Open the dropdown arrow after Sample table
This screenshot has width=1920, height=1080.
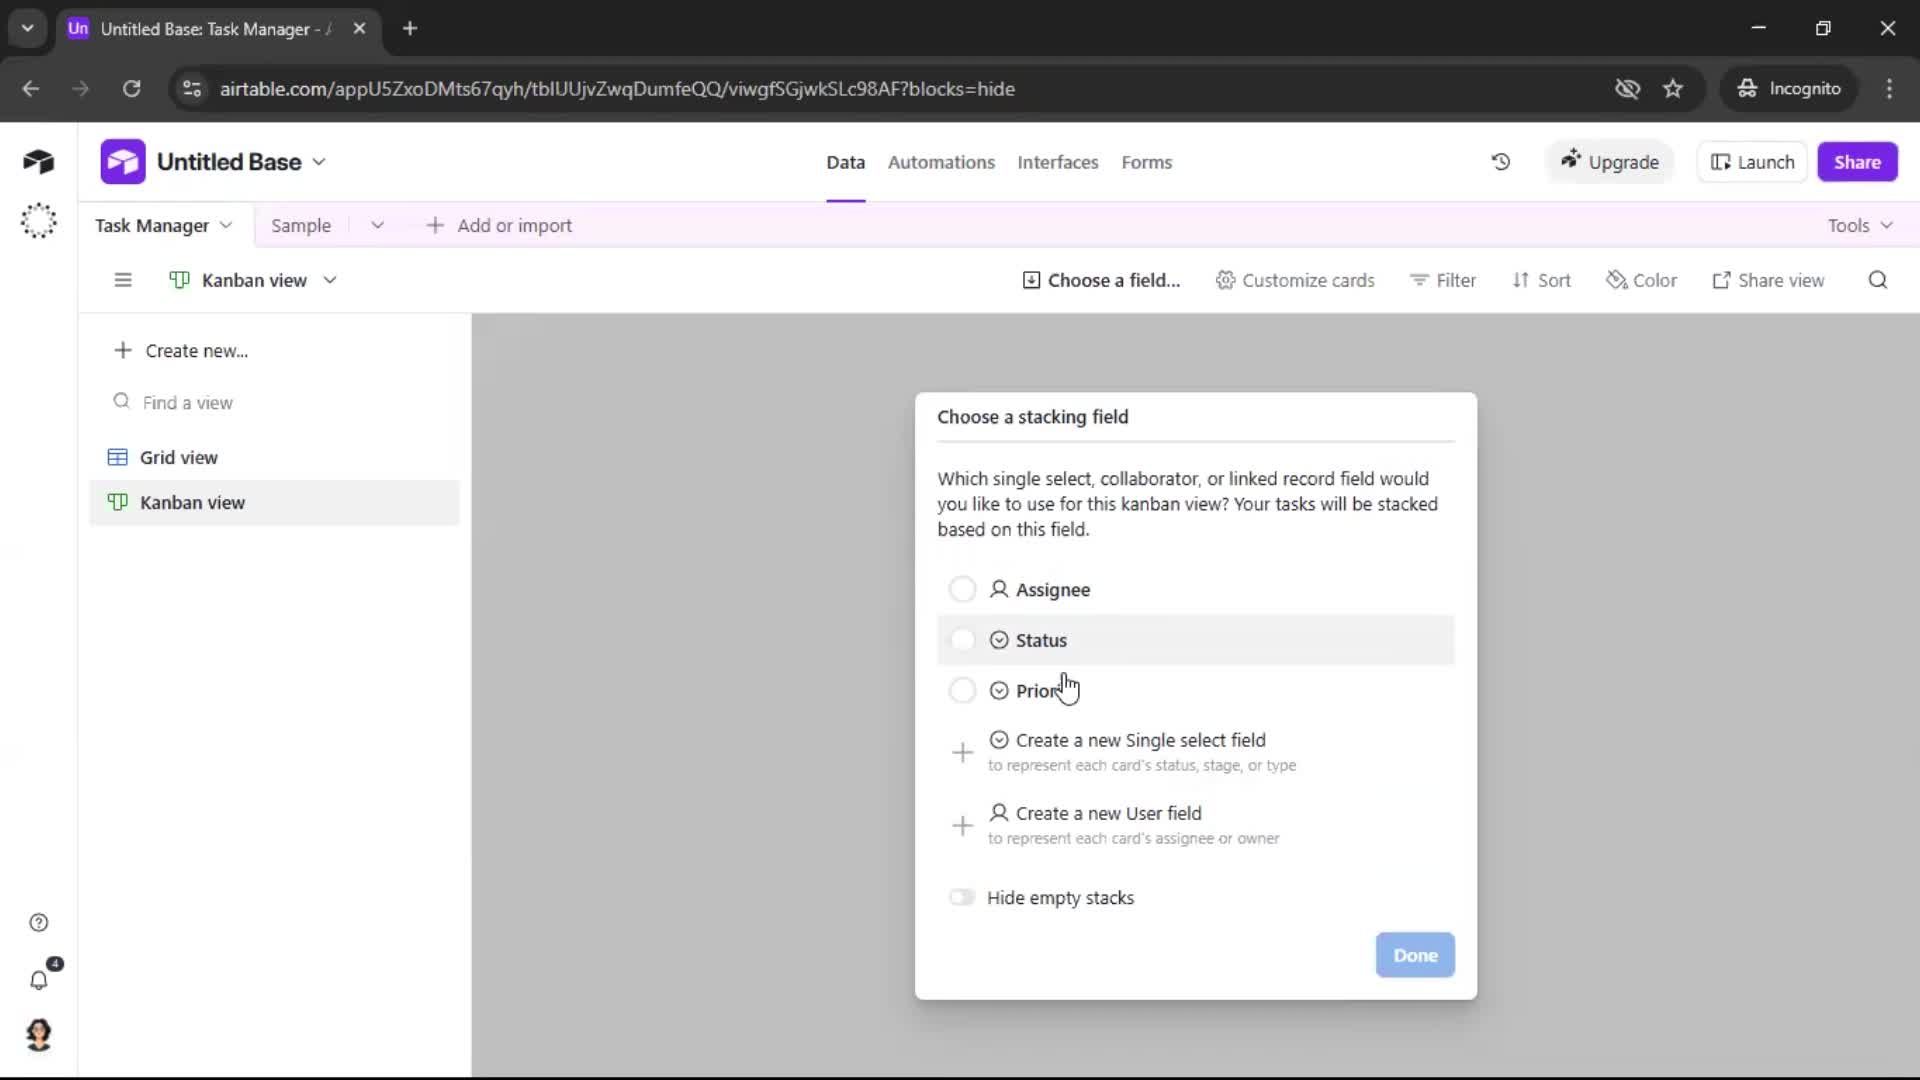[x=377, y=225]
